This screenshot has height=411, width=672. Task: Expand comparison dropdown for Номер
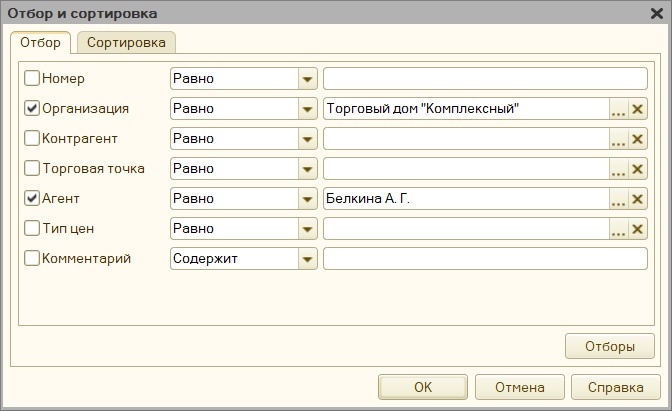click(307, 79)
